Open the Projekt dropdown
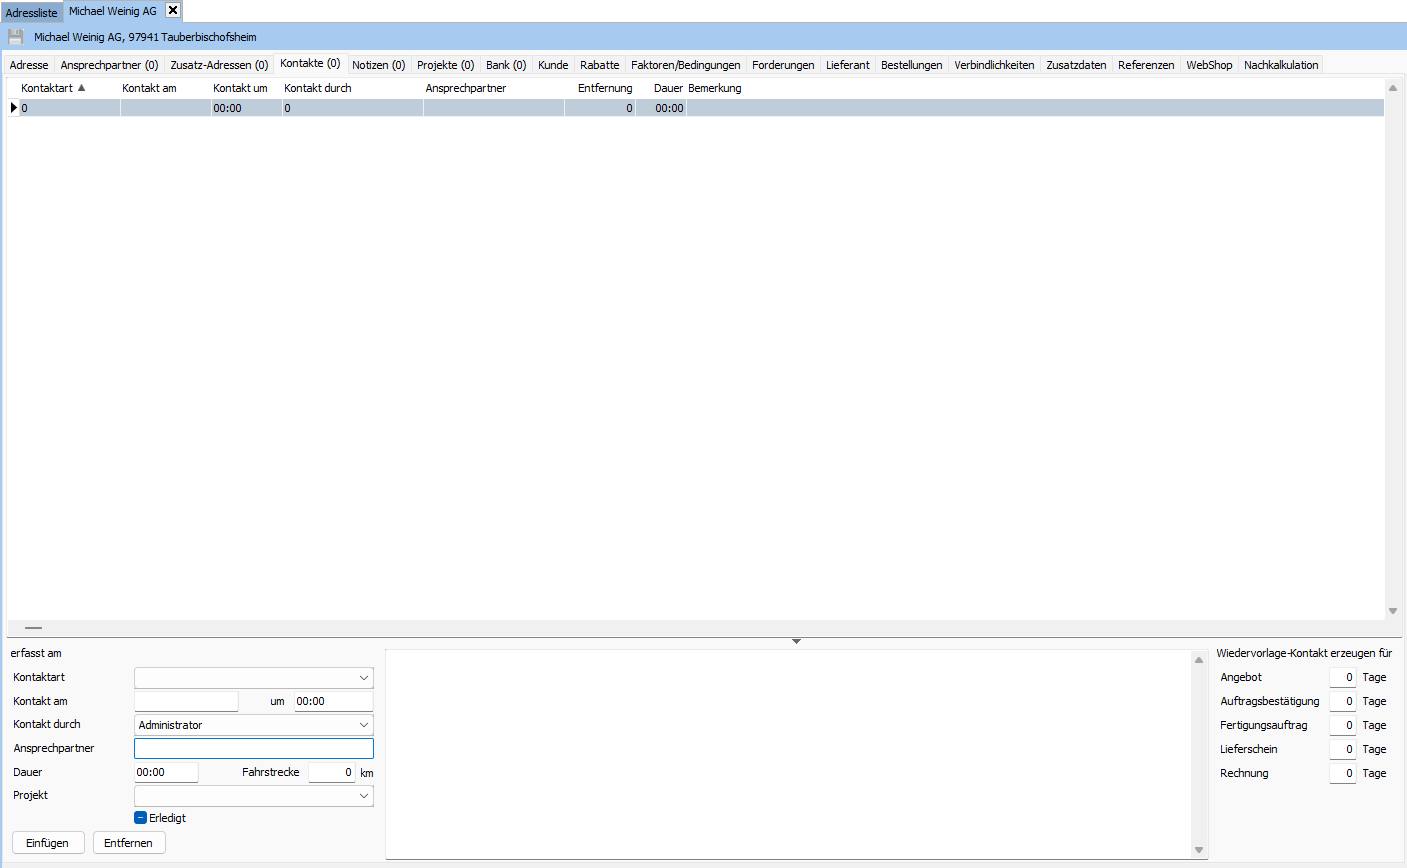Screen dimensions: 1407x868 coord(364,795)
